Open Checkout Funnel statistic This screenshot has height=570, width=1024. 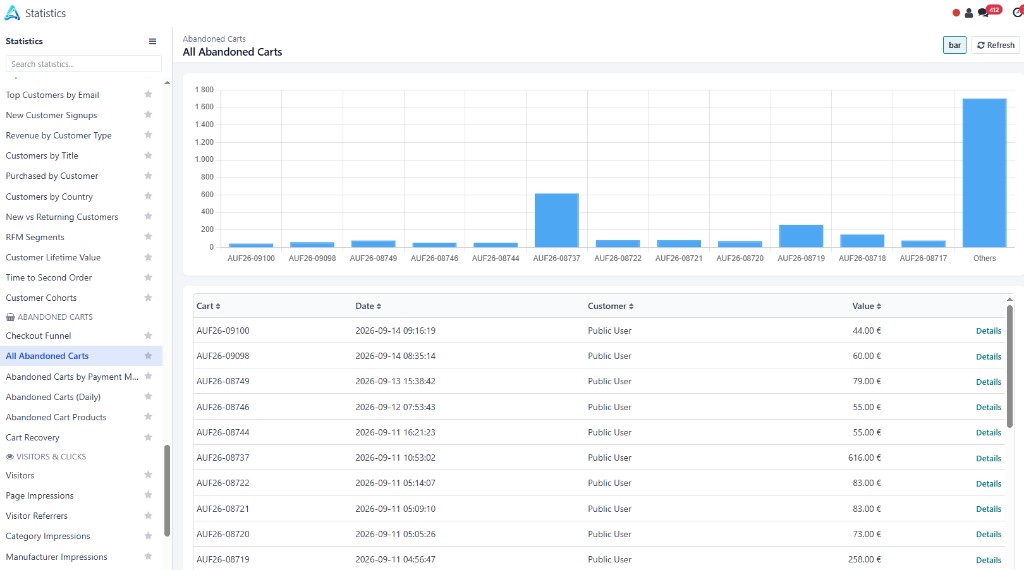pyautogui.click(x=39, y=336)
